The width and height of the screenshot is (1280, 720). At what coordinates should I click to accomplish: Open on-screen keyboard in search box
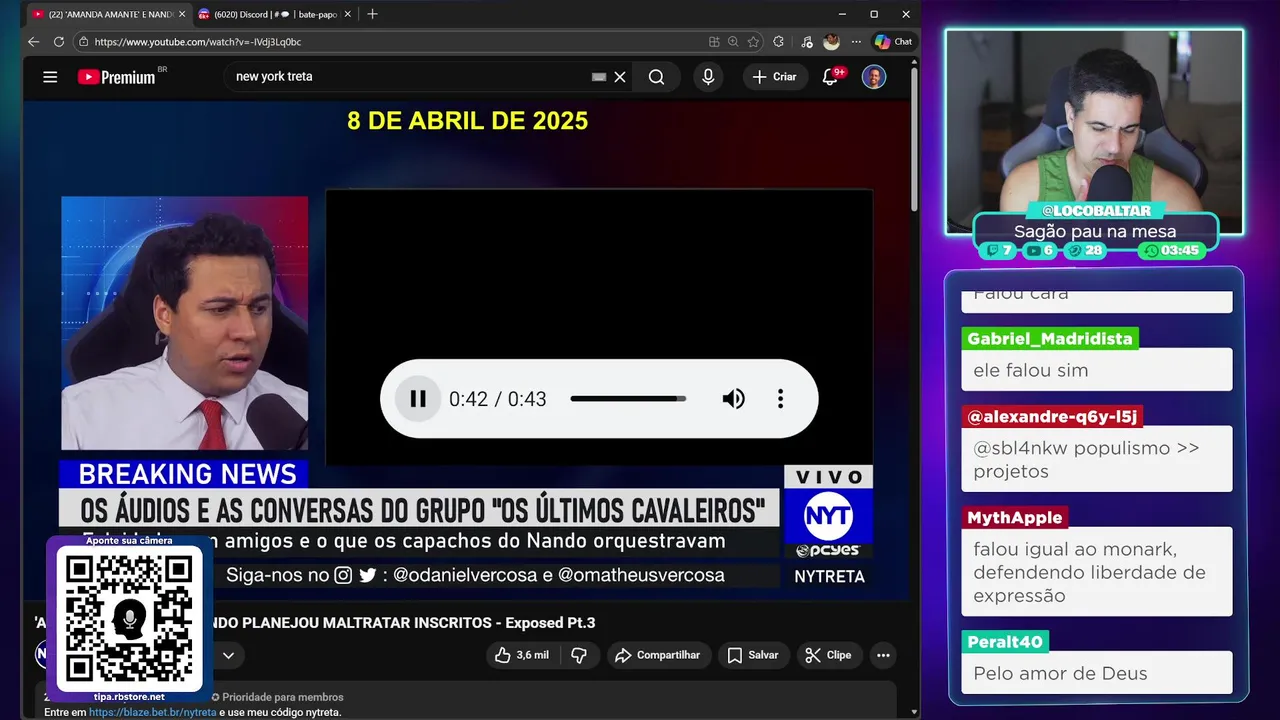pyautogui.click(x=599, y=77)
